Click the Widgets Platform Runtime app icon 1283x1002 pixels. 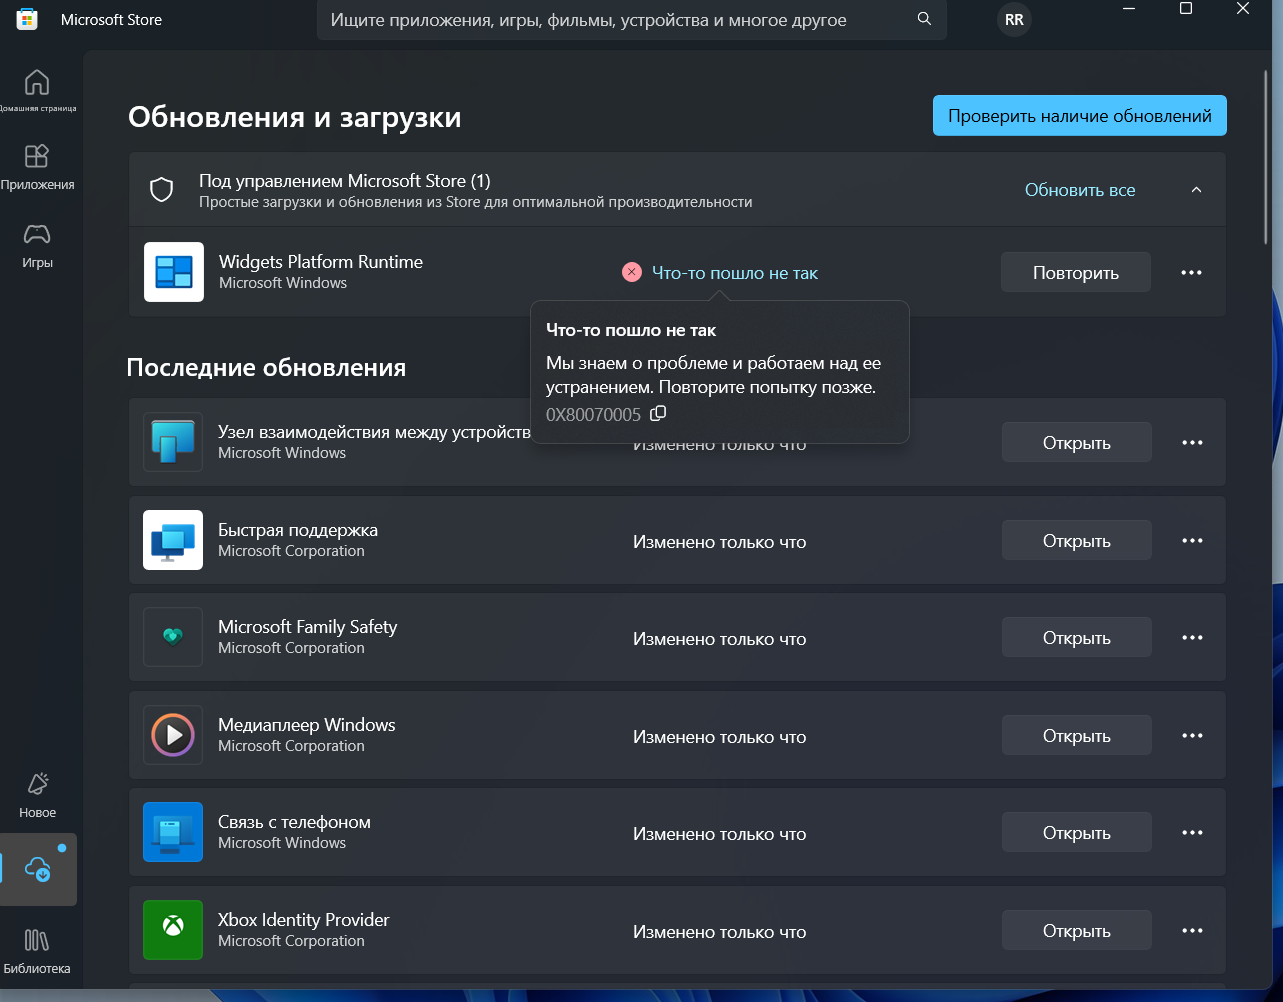174,272
